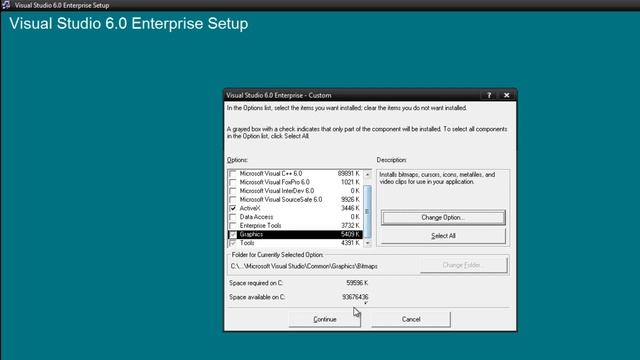Select the Microsoft Visual C++ 6.0 row text
The width and height of the screenshot is (640, 360).
271,173
